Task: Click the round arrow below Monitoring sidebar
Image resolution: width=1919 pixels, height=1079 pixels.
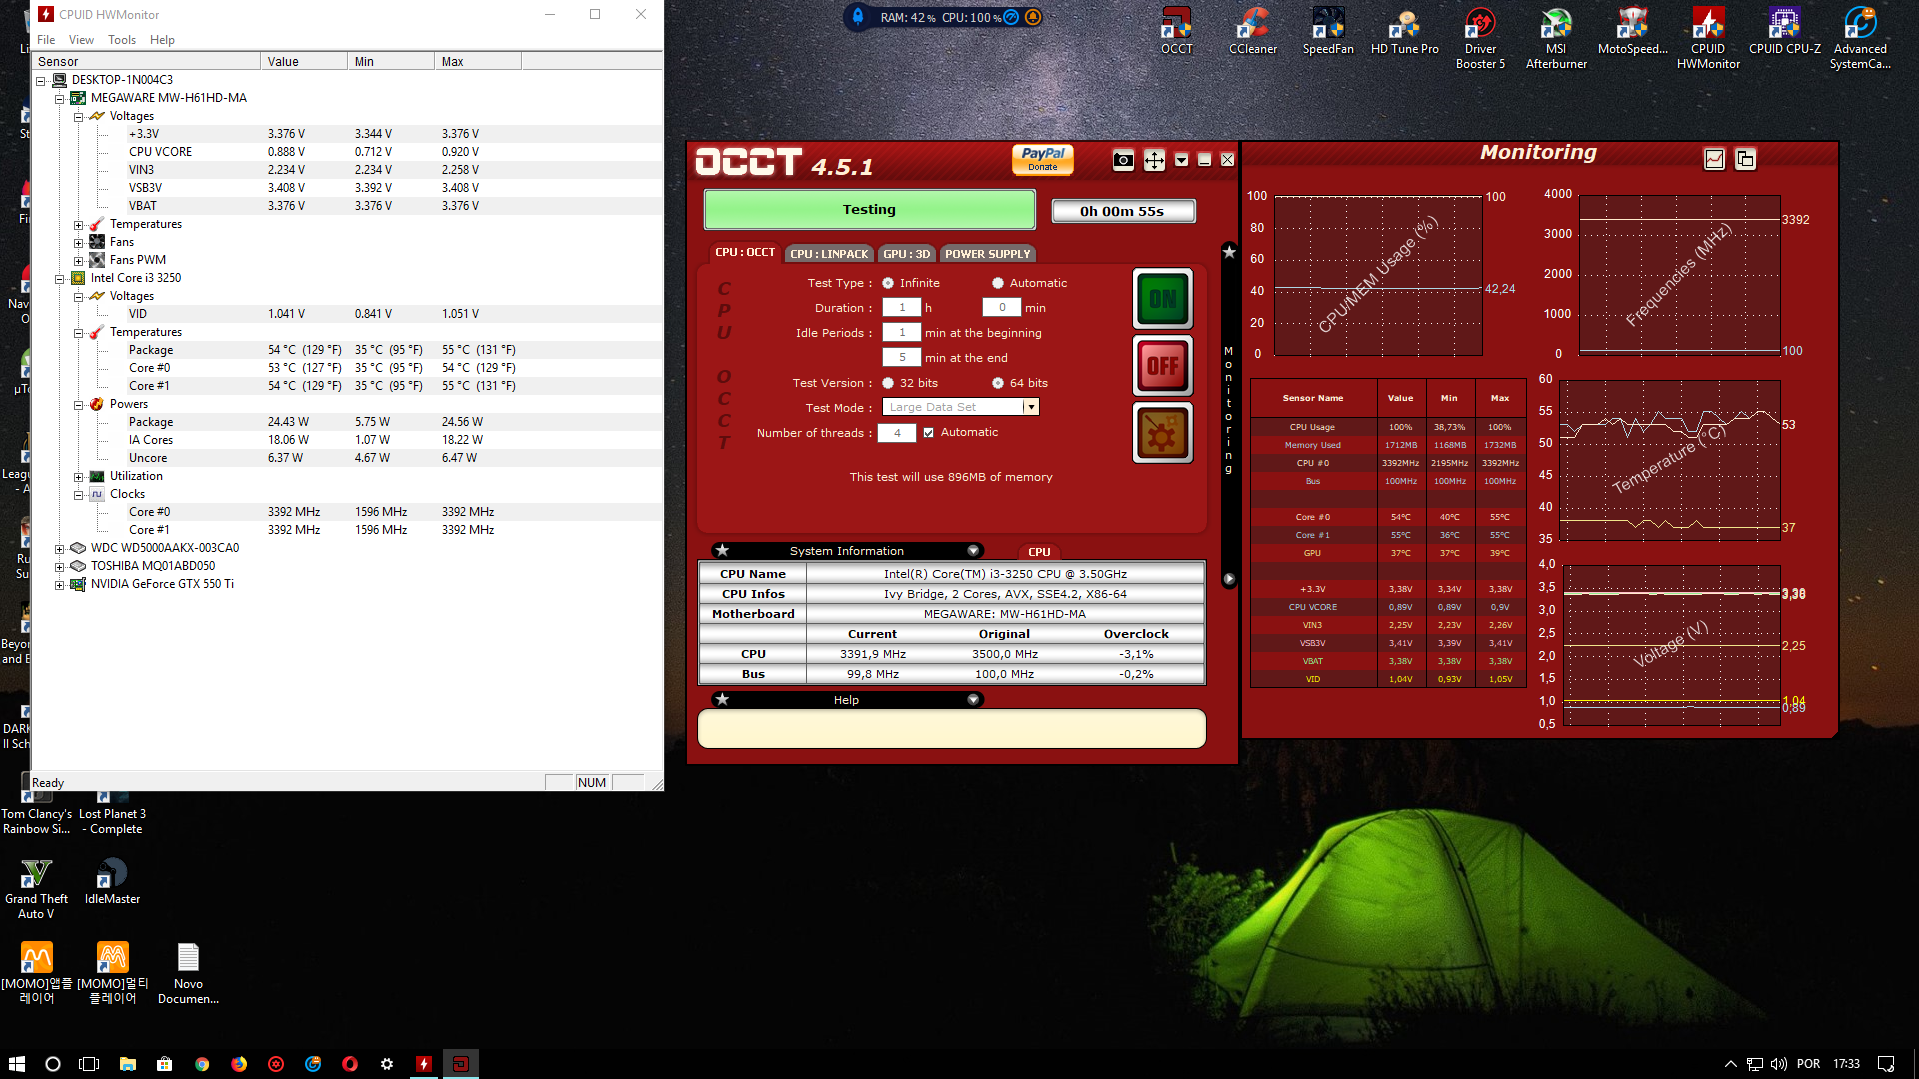Action: pos(1229,579)
